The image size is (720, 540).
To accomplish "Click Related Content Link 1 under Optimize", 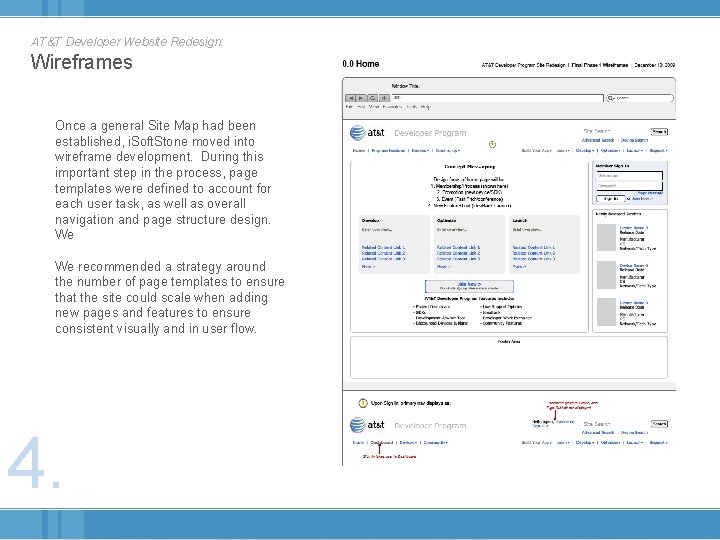I will tap(458, 248).
